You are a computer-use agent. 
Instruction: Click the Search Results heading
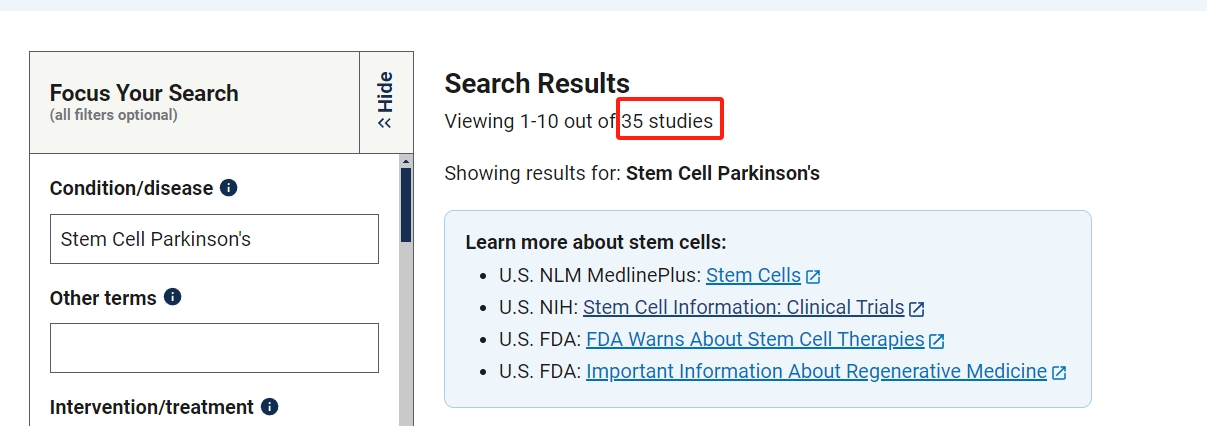pos(537,83)
